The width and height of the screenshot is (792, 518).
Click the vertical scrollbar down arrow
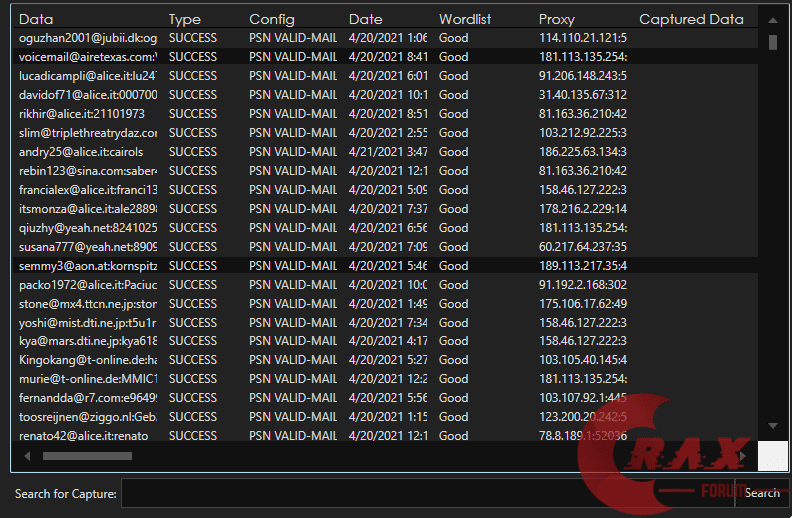773,426
